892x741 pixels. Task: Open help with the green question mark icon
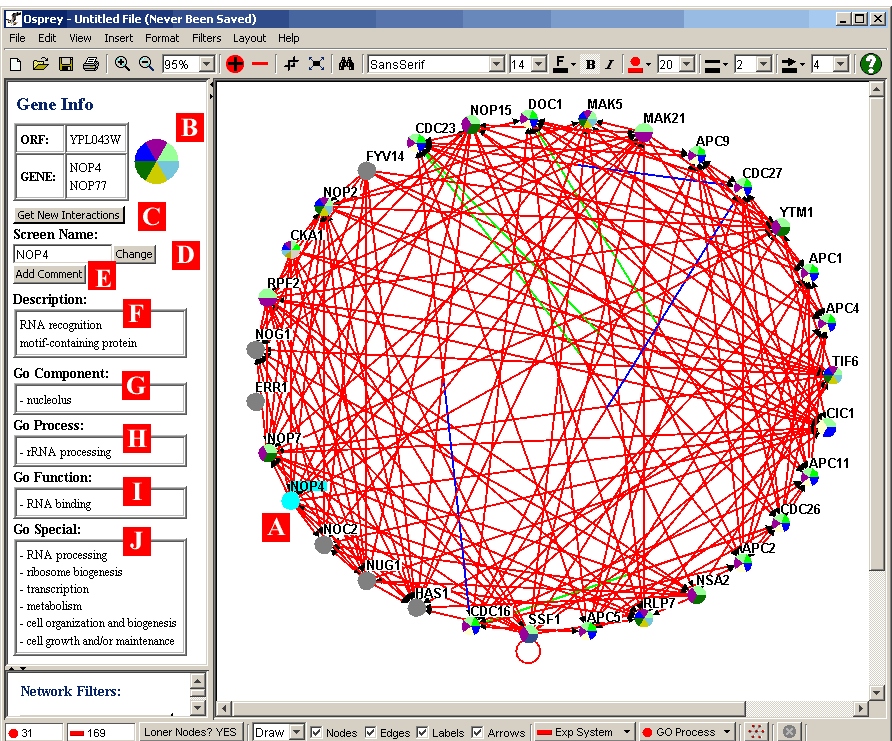coord(870,64)
